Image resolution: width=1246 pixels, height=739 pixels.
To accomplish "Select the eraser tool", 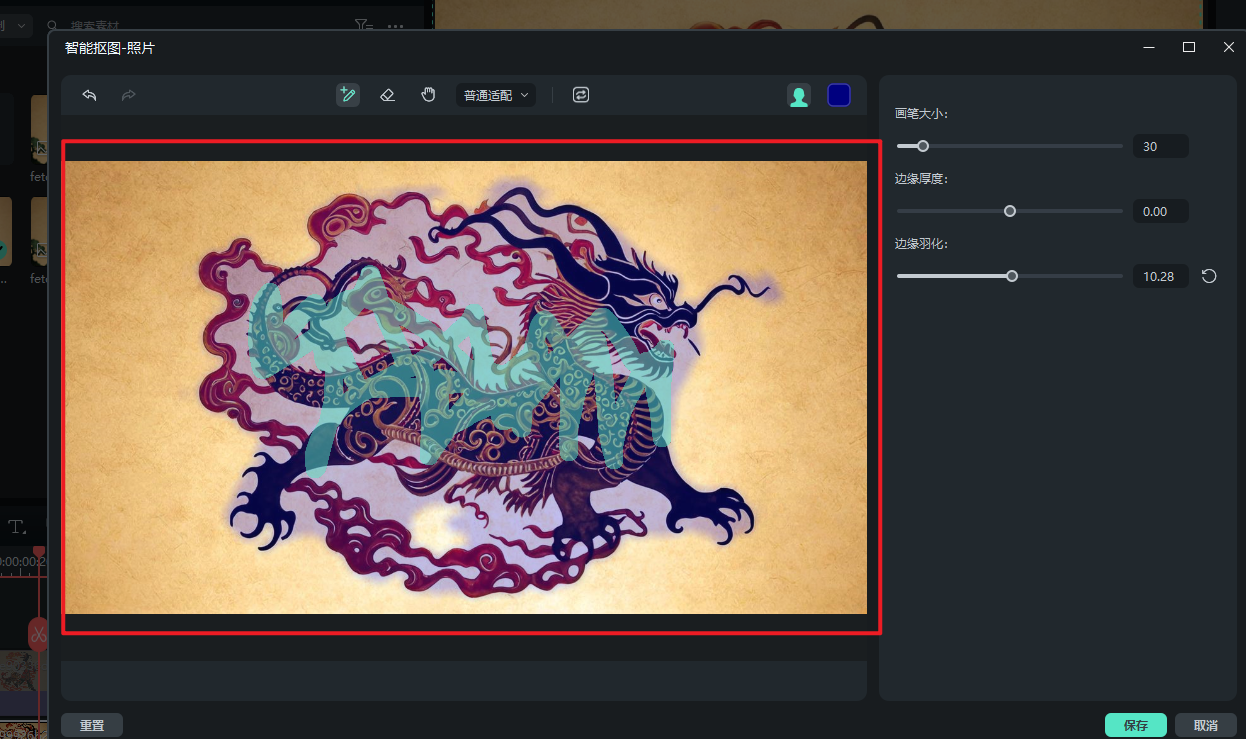I will 388,95.
